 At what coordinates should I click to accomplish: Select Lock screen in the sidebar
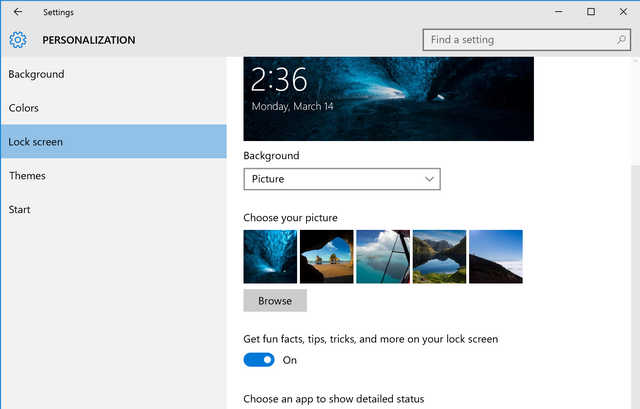coord(113,142)
